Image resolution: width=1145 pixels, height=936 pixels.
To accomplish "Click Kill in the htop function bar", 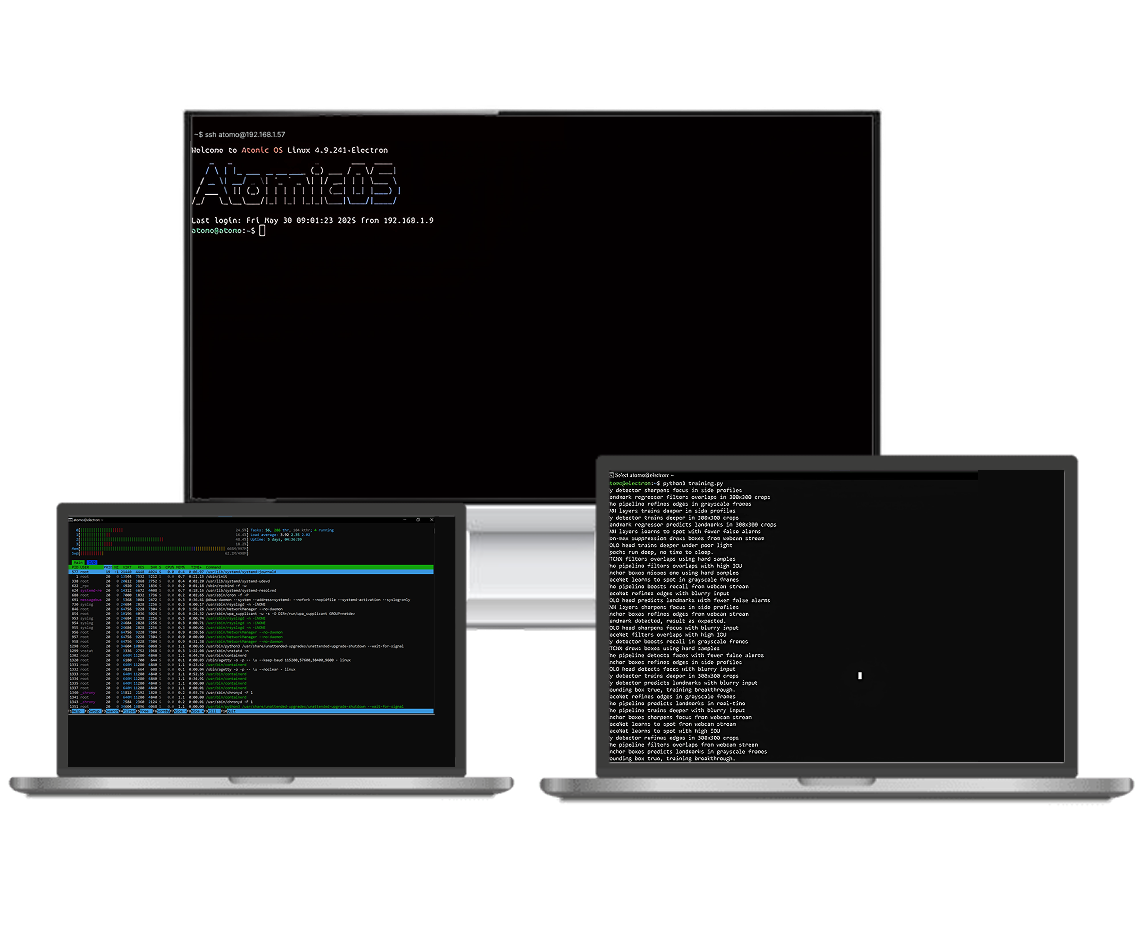I will pos(214,712).
